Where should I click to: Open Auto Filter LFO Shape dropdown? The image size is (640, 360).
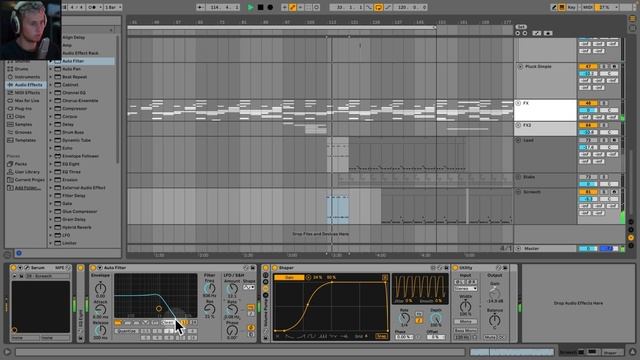coord(249,287)
